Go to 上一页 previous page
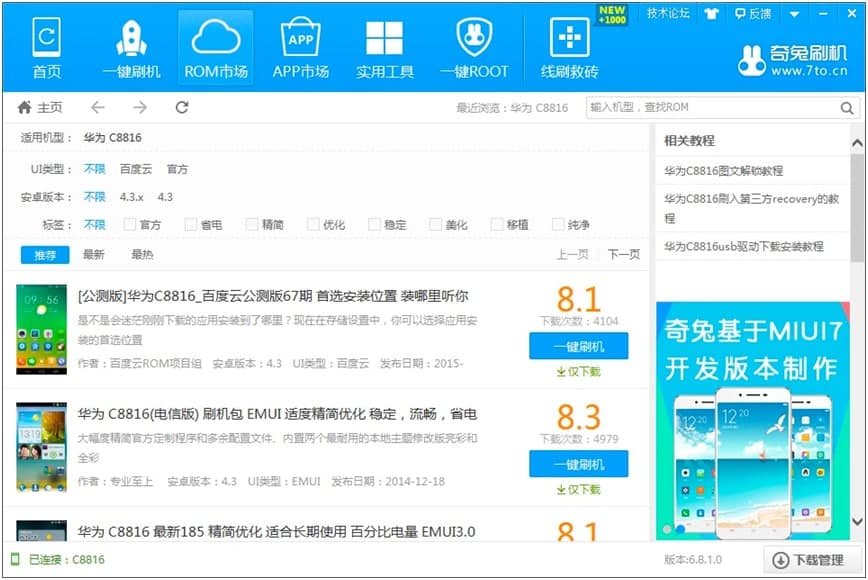This screenshot has height=580, width=868. click(x=572, y=254)
